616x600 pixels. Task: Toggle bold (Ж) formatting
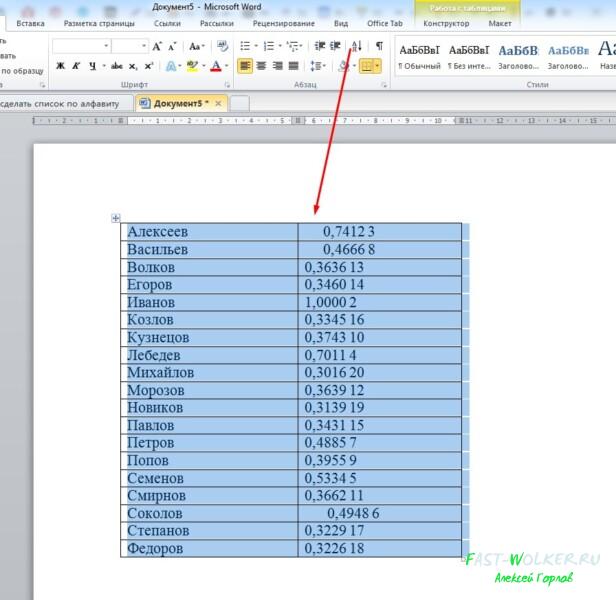[60, 66]
